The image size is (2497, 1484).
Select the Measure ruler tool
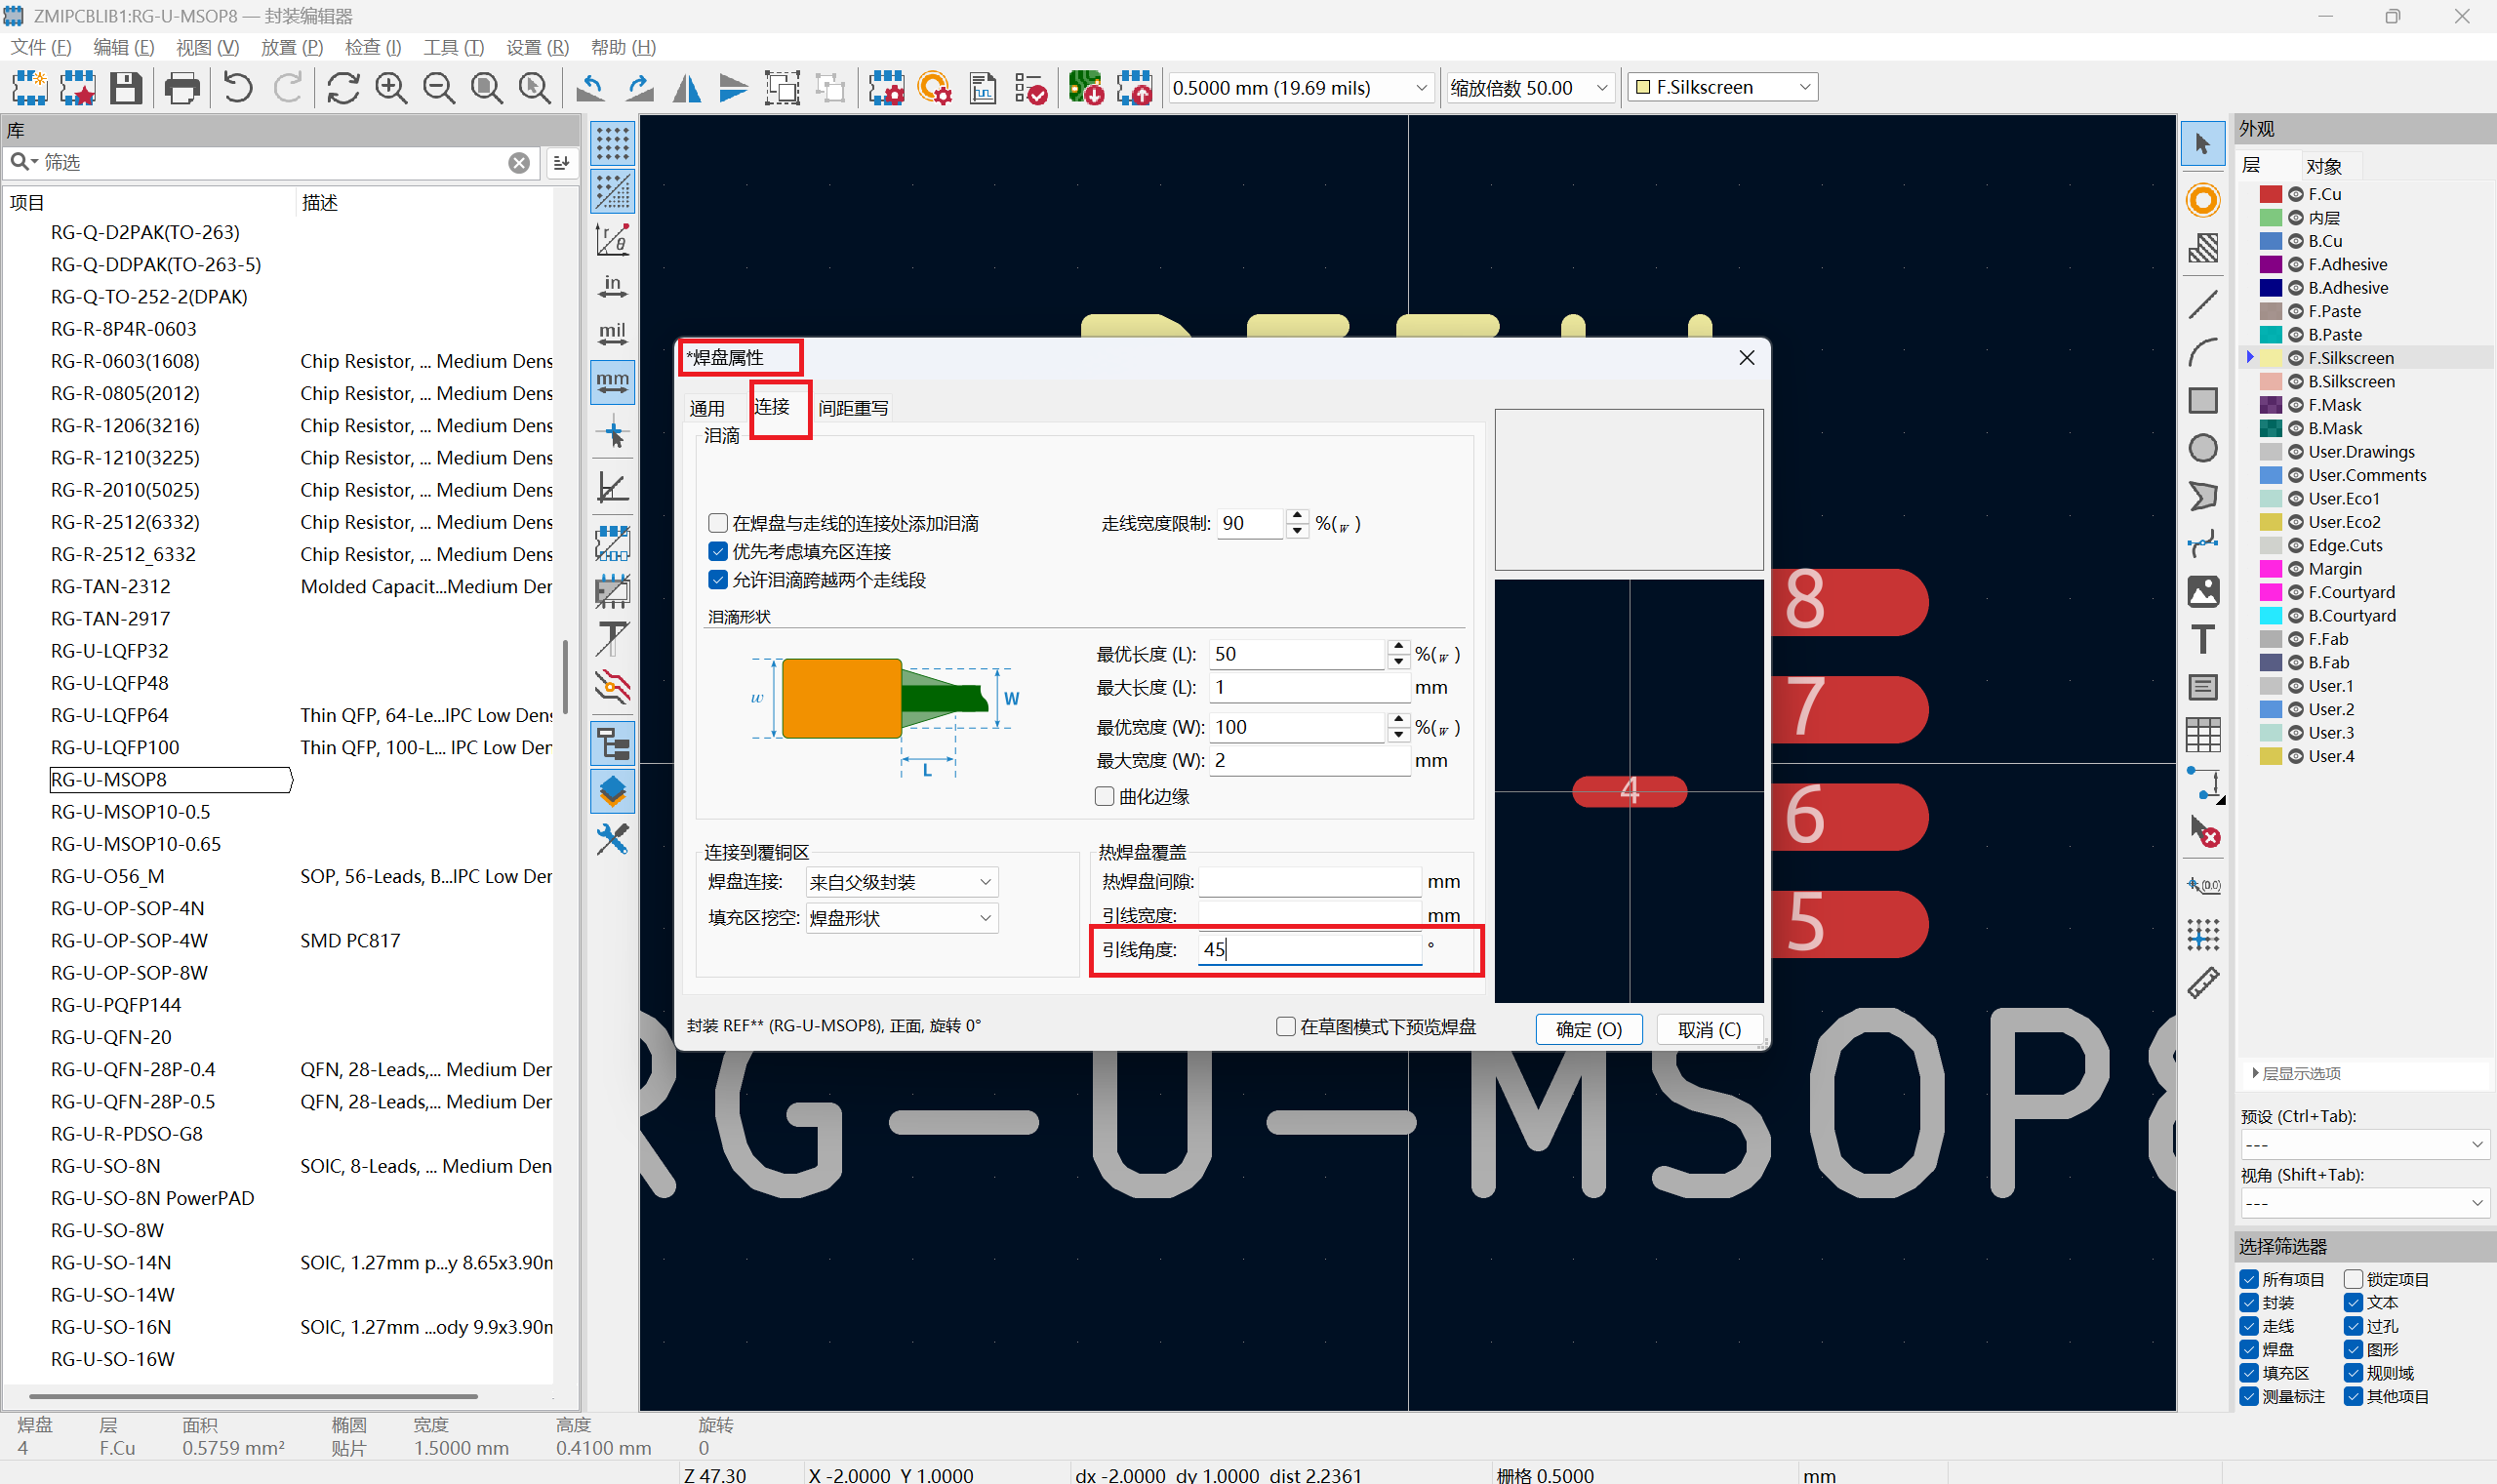tap(2202, 983)
